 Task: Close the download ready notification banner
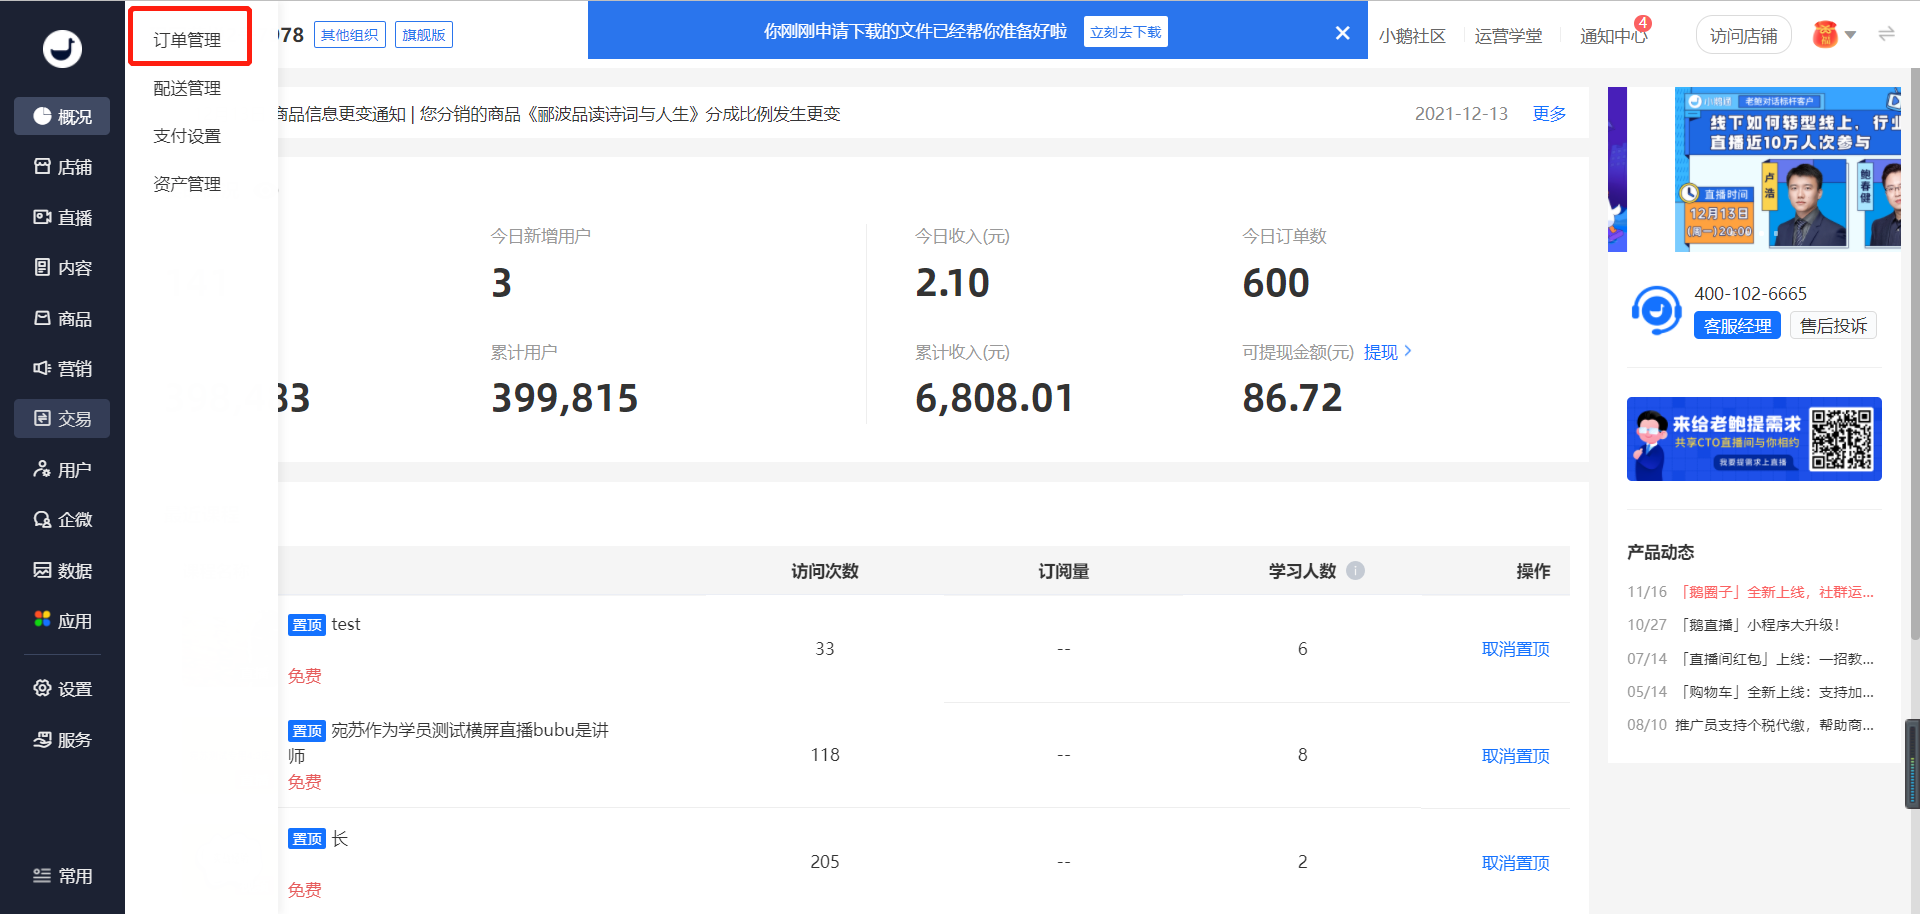tap(1342, 33)
